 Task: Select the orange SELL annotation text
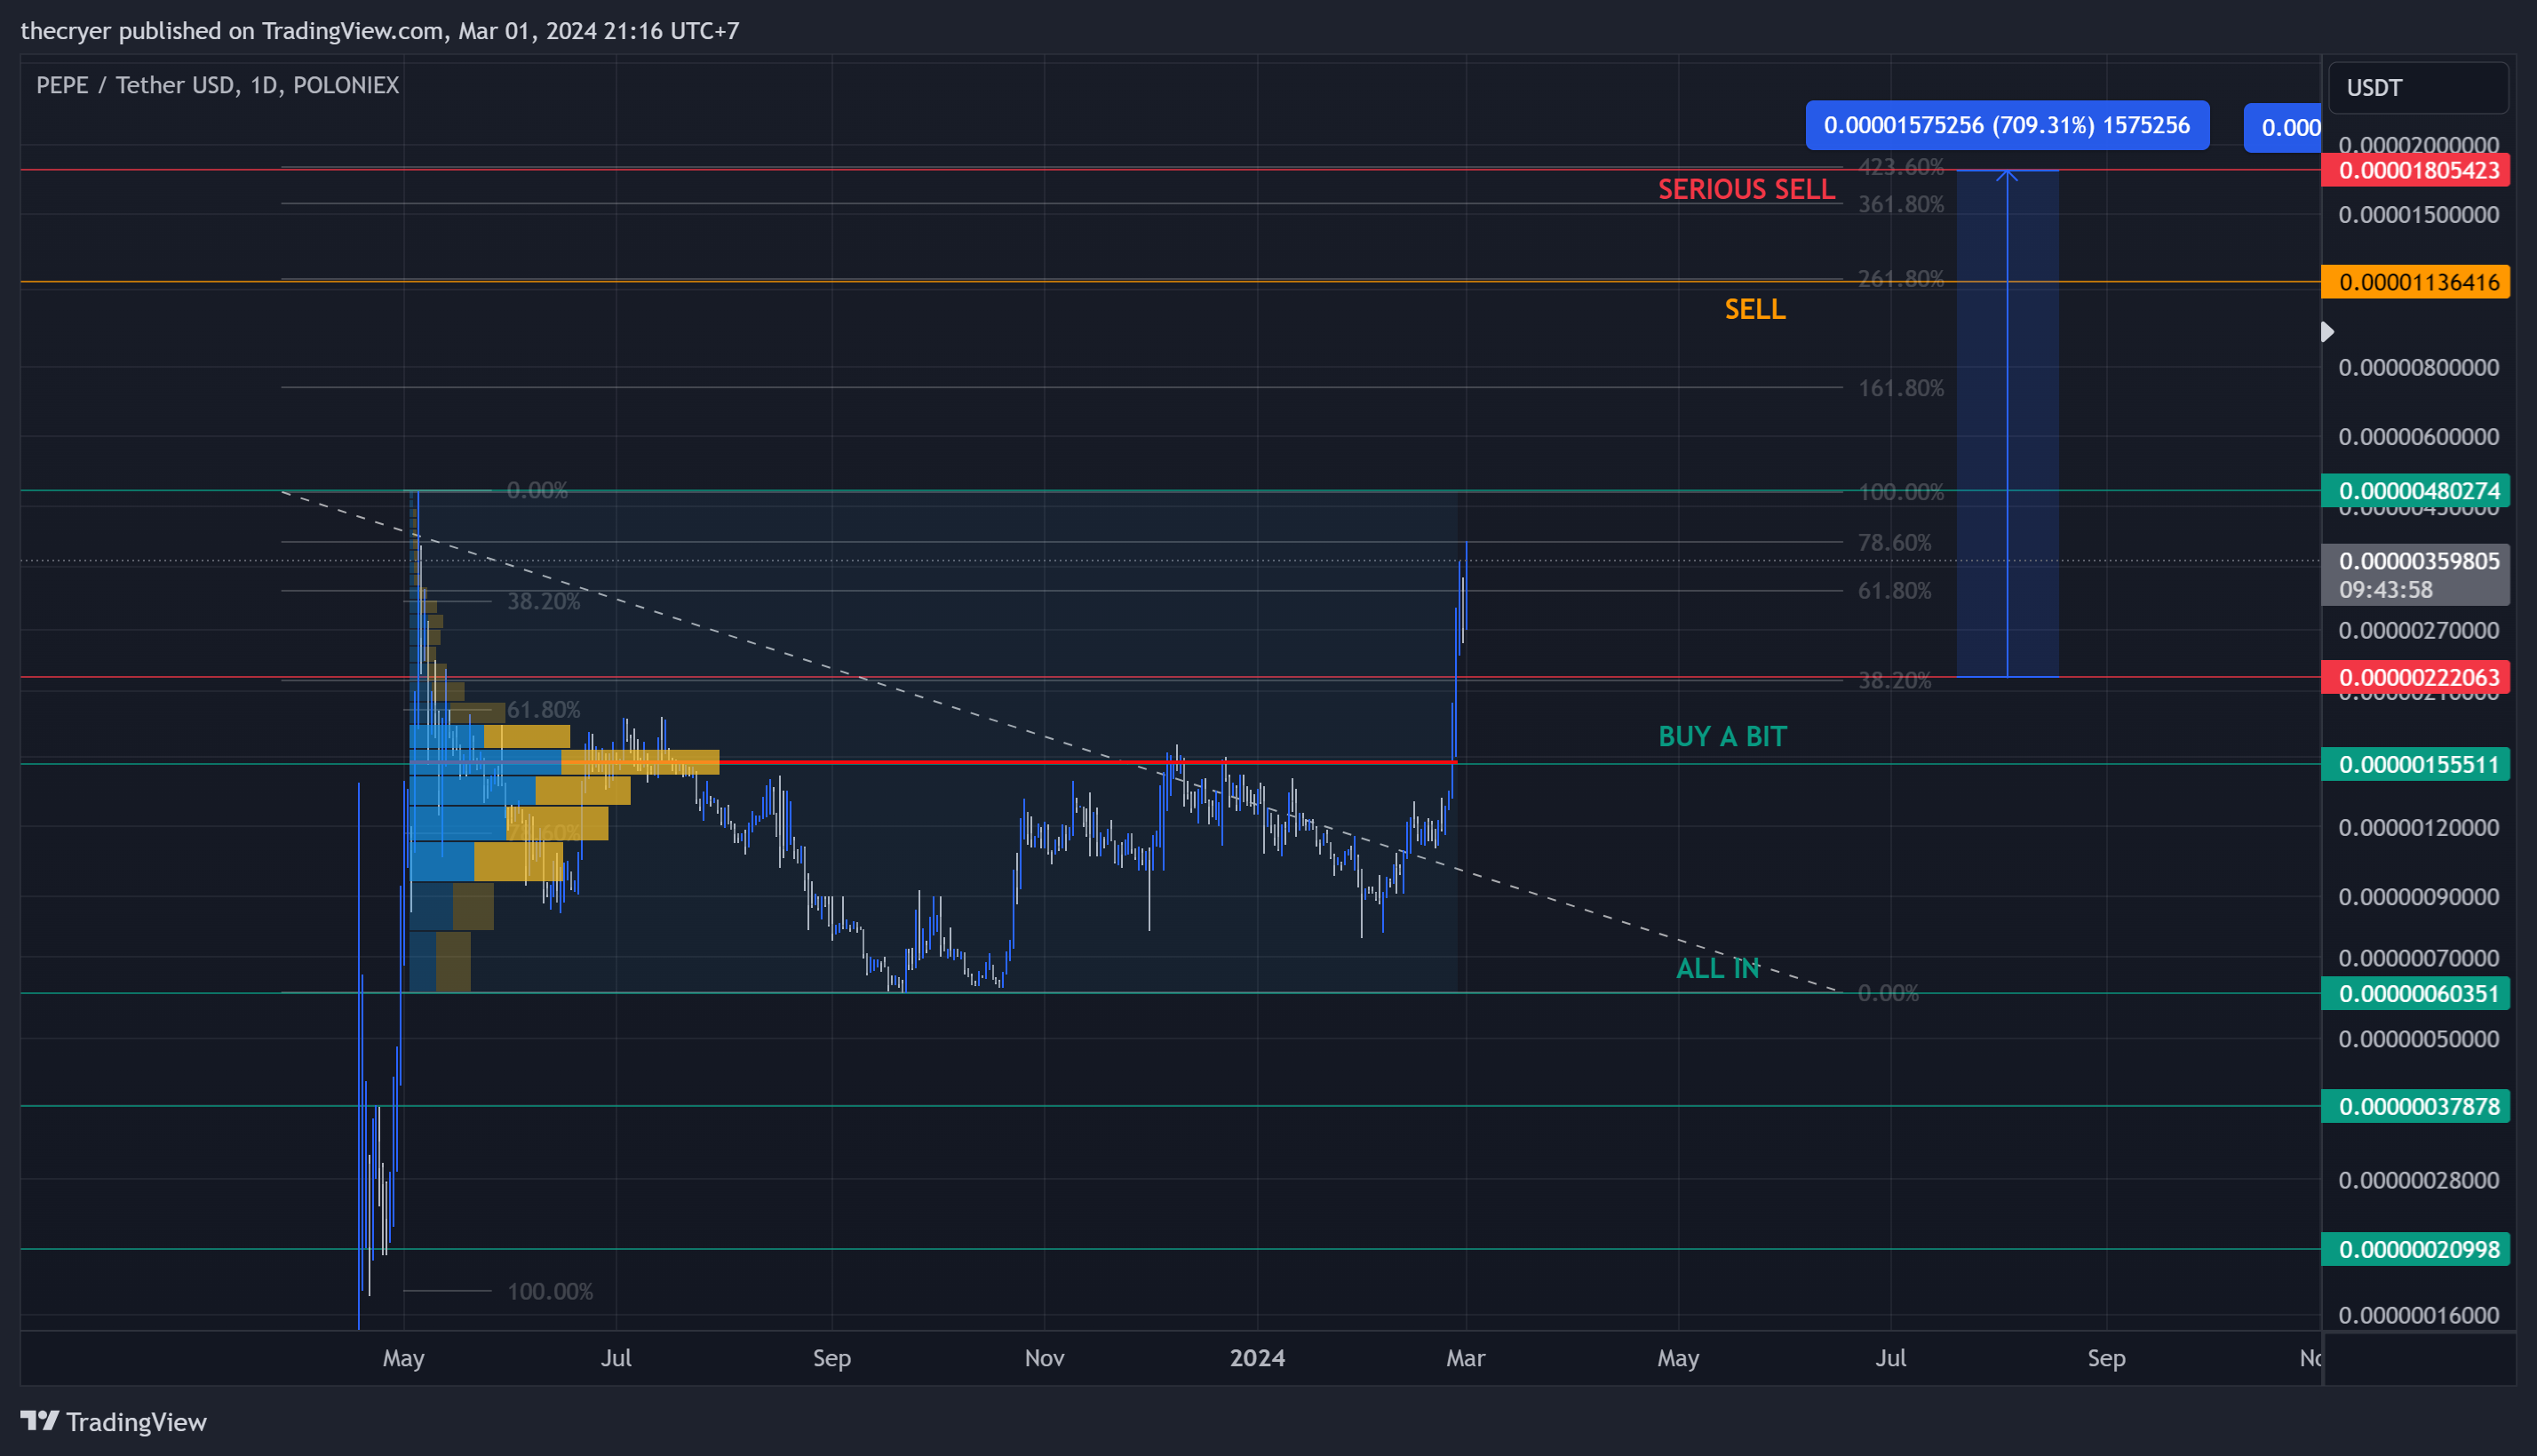[1755, 309]
